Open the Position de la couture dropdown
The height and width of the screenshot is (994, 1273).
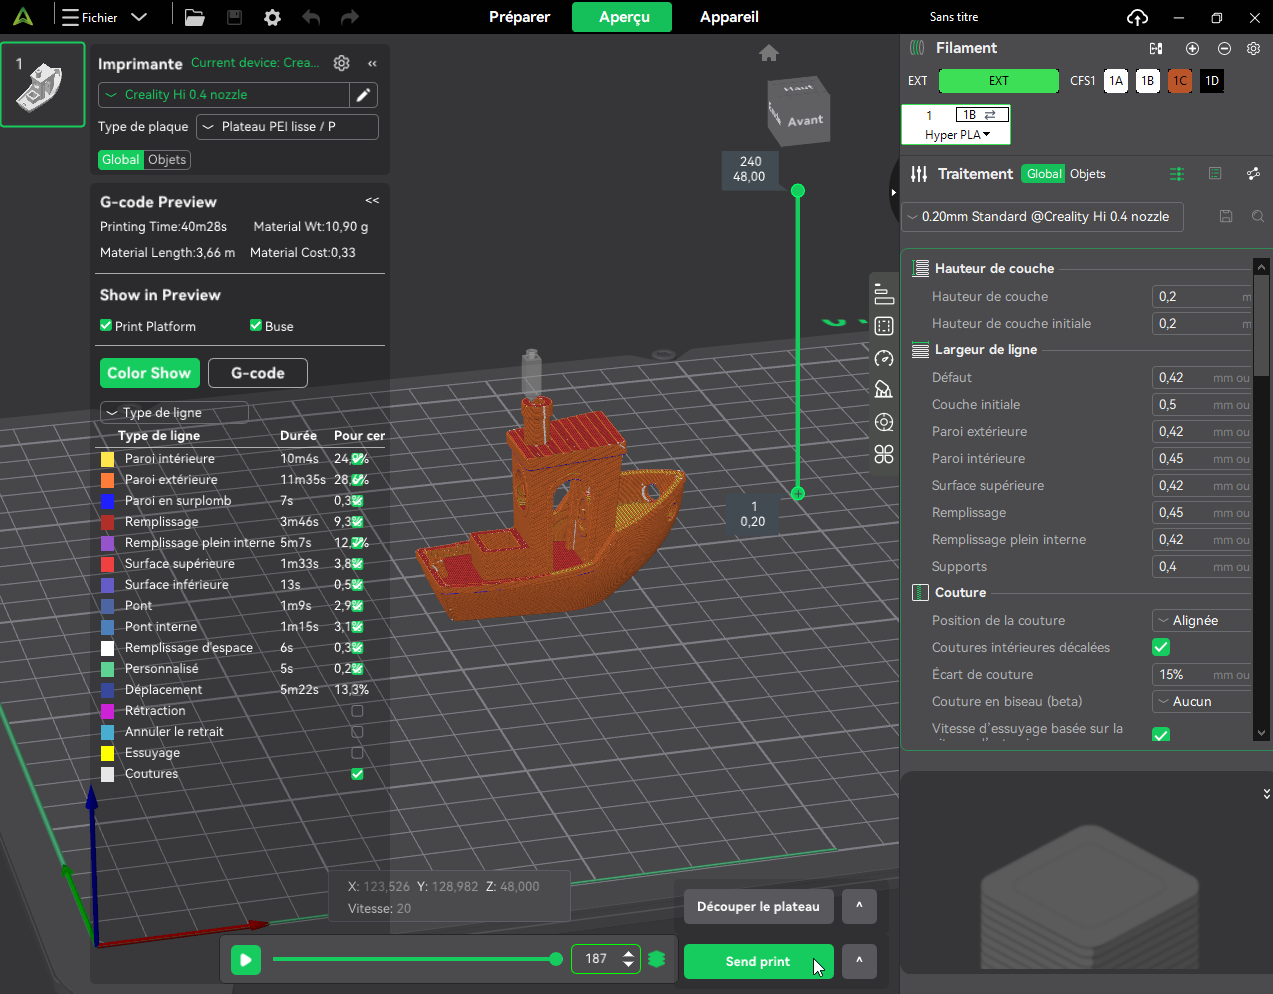(x=1202, y=620)
